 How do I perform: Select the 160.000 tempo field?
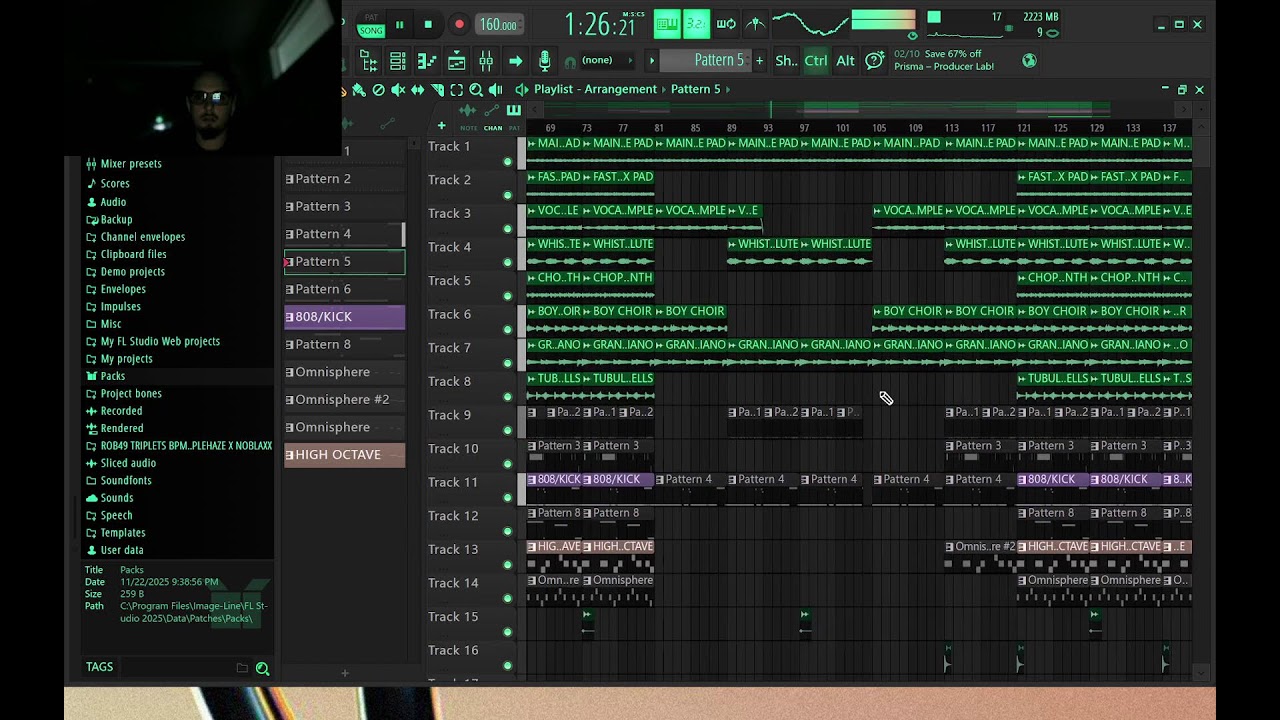(x=500, y=25)
